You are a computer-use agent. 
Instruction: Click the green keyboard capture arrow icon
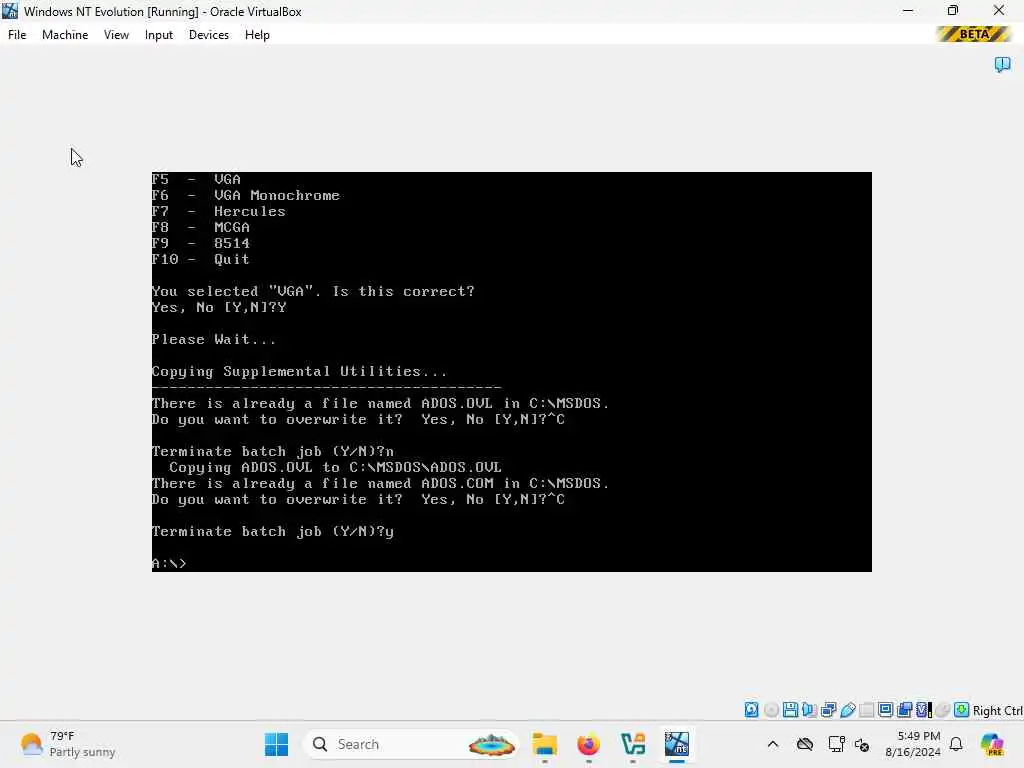click(961, 710)
